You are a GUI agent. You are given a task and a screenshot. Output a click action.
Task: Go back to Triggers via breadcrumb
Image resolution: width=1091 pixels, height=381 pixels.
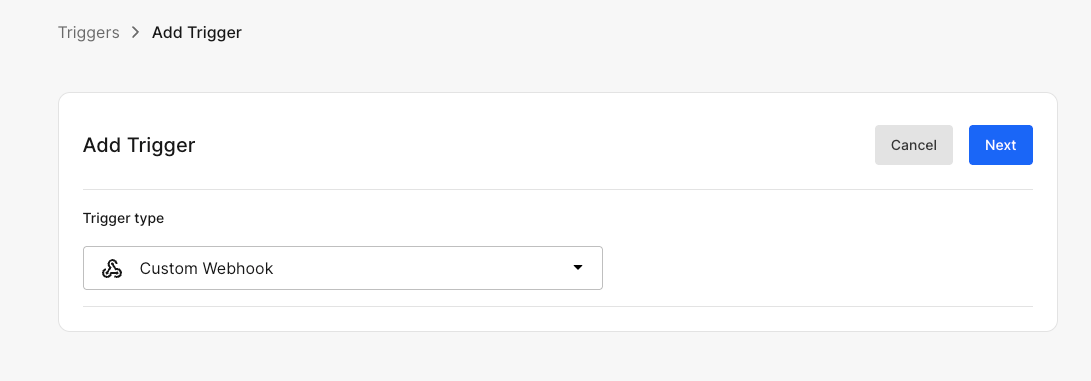coord(88,32)
